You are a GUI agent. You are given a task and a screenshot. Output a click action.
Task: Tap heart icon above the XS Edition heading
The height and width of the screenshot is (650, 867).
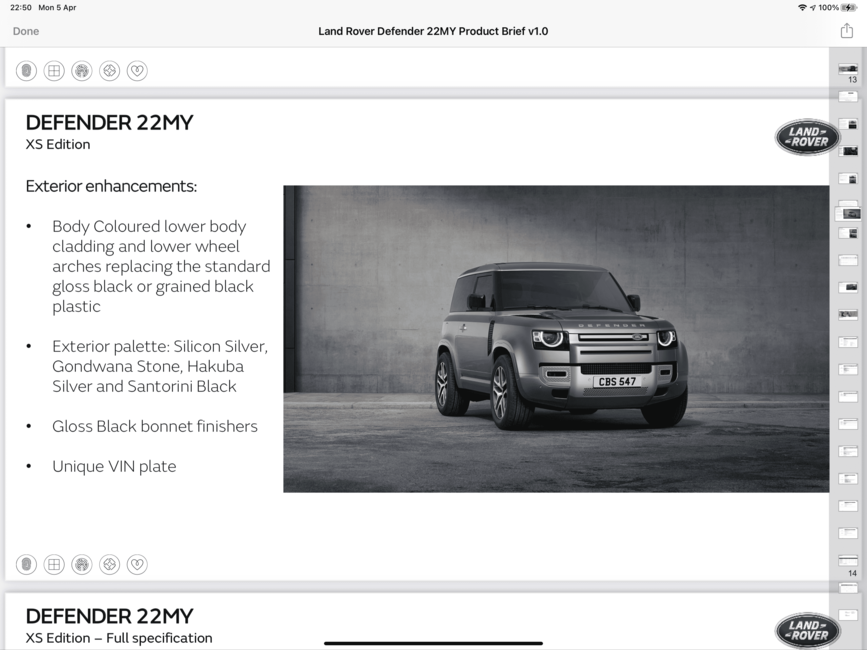pyautogui.click(x=137, y=71)
